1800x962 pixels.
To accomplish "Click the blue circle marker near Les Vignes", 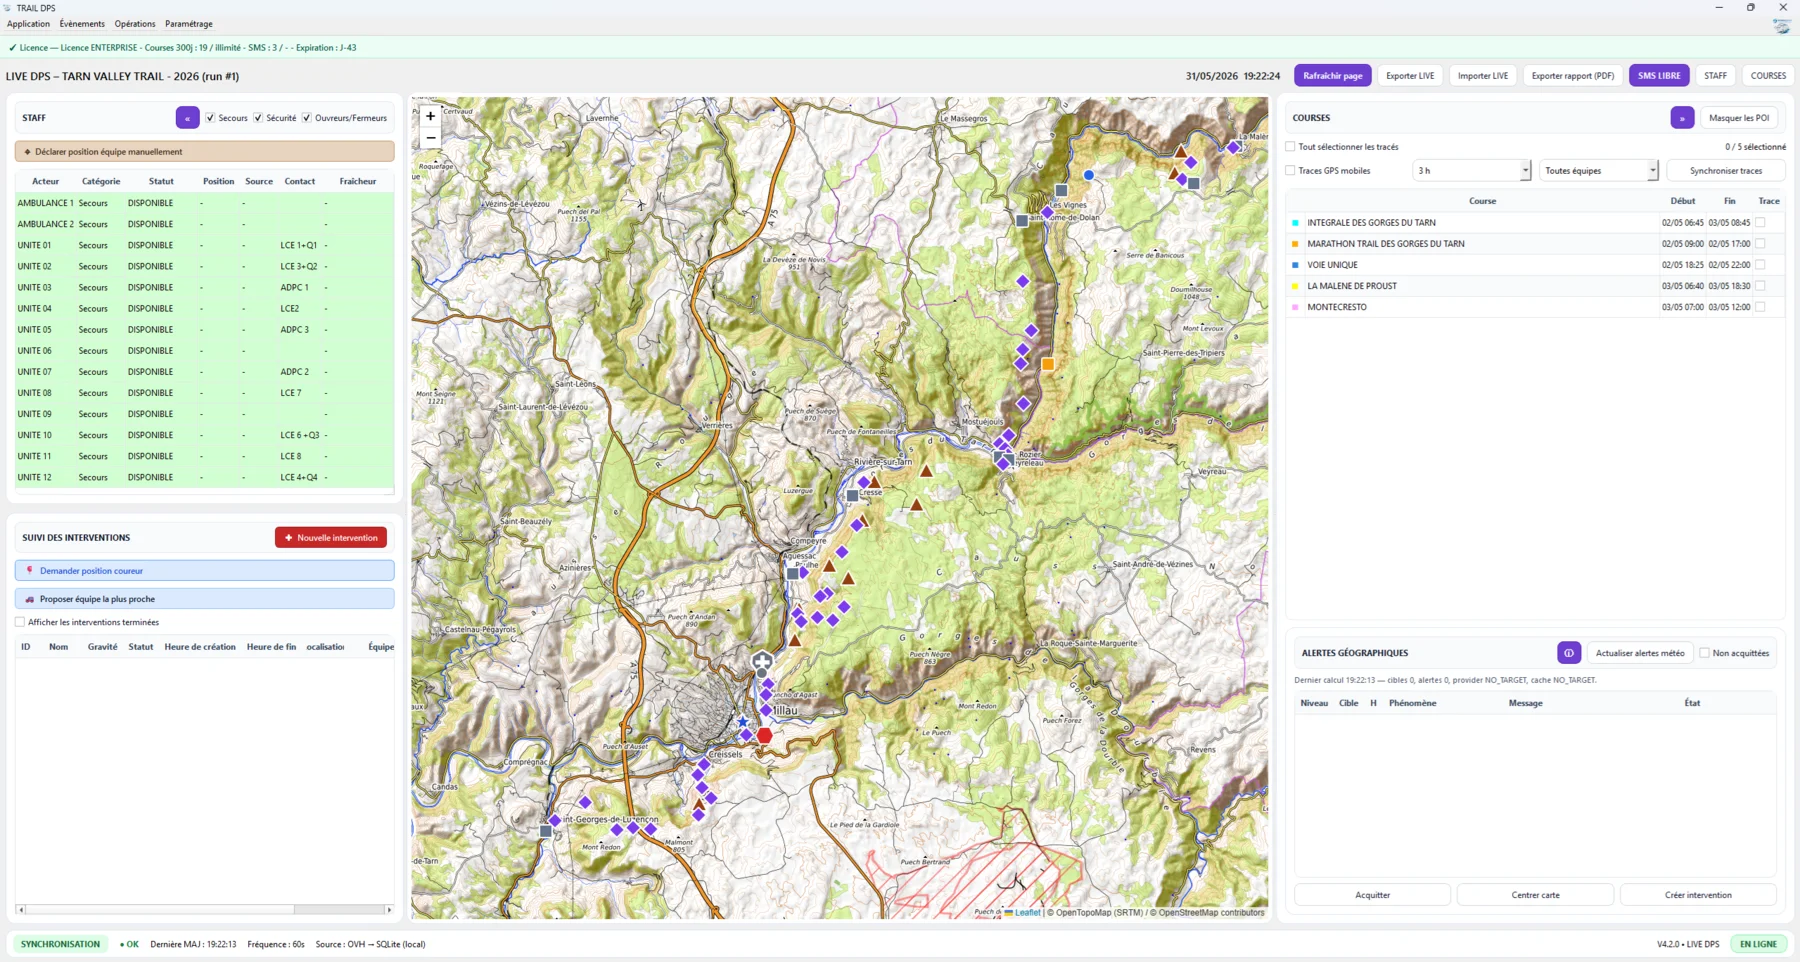I will pyautogui.click(x=1089, y=175).
